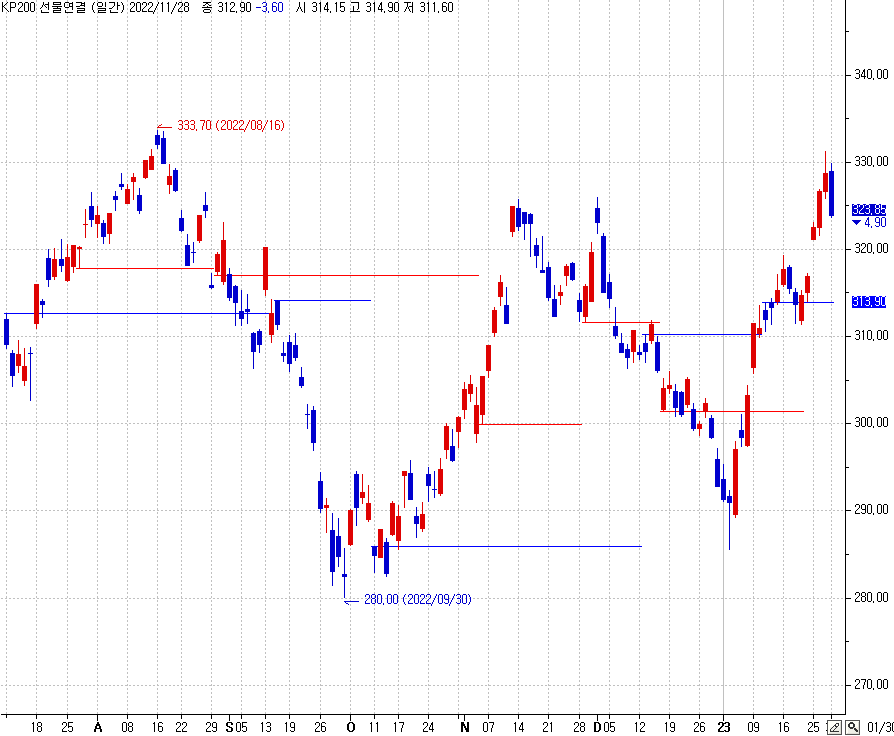Image resolution: width=894 pixels, height=736 pixels.
Task: Select the 270.00 price axis label
Action: click(x=870, y=685)
